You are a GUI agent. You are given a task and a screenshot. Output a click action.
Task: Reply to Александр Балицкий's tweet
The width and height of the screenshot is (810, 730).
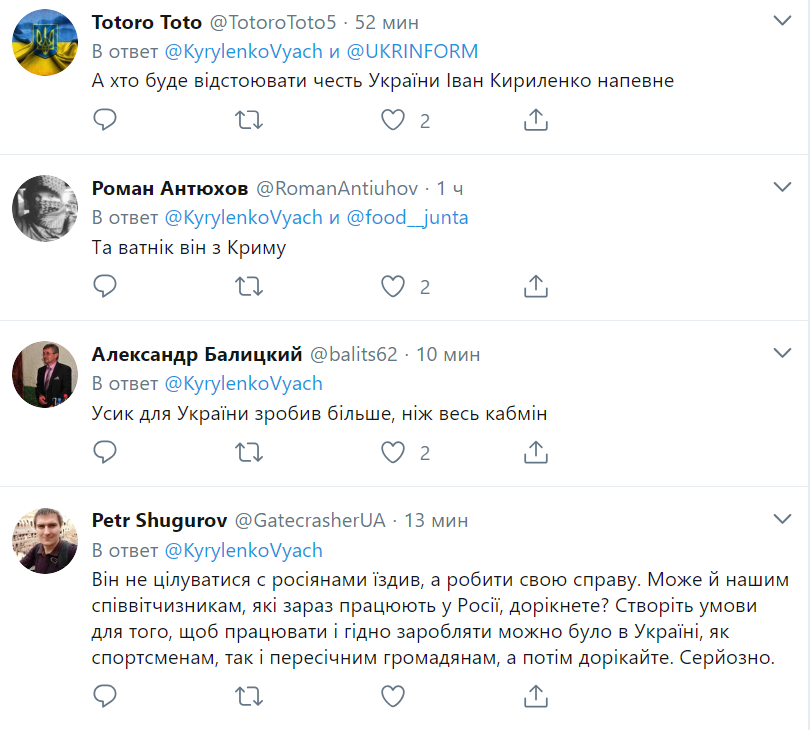tap(105, 453)
